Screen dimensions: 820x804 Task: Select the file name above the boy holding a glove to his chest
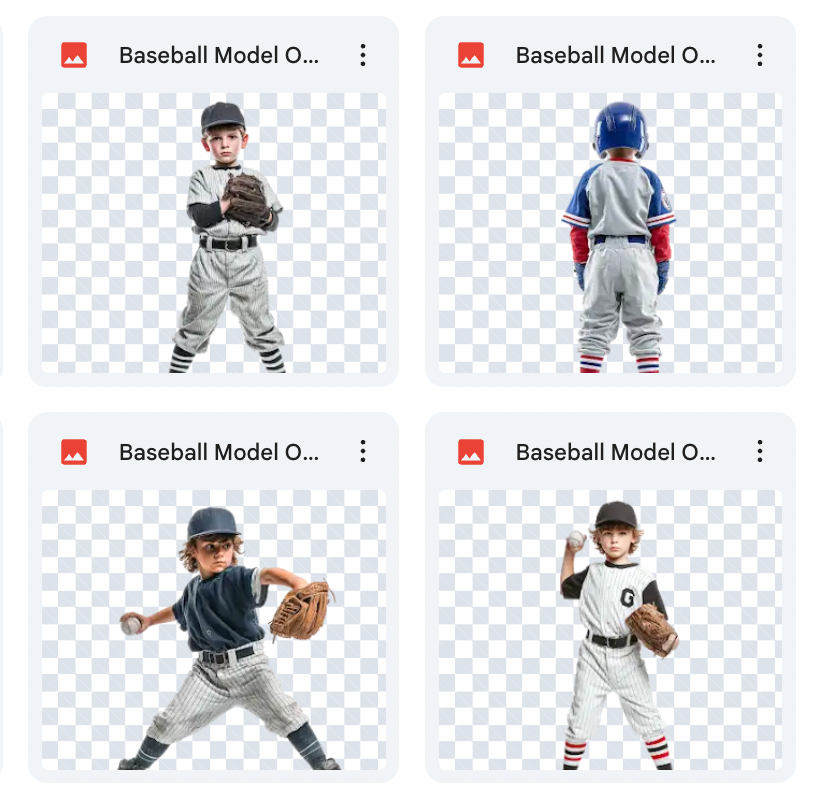click(x=219, y=55)
